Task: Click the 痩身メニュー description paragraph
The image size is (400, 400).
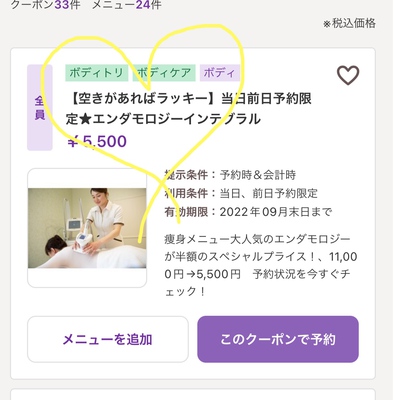Action: tap(261, 265)
